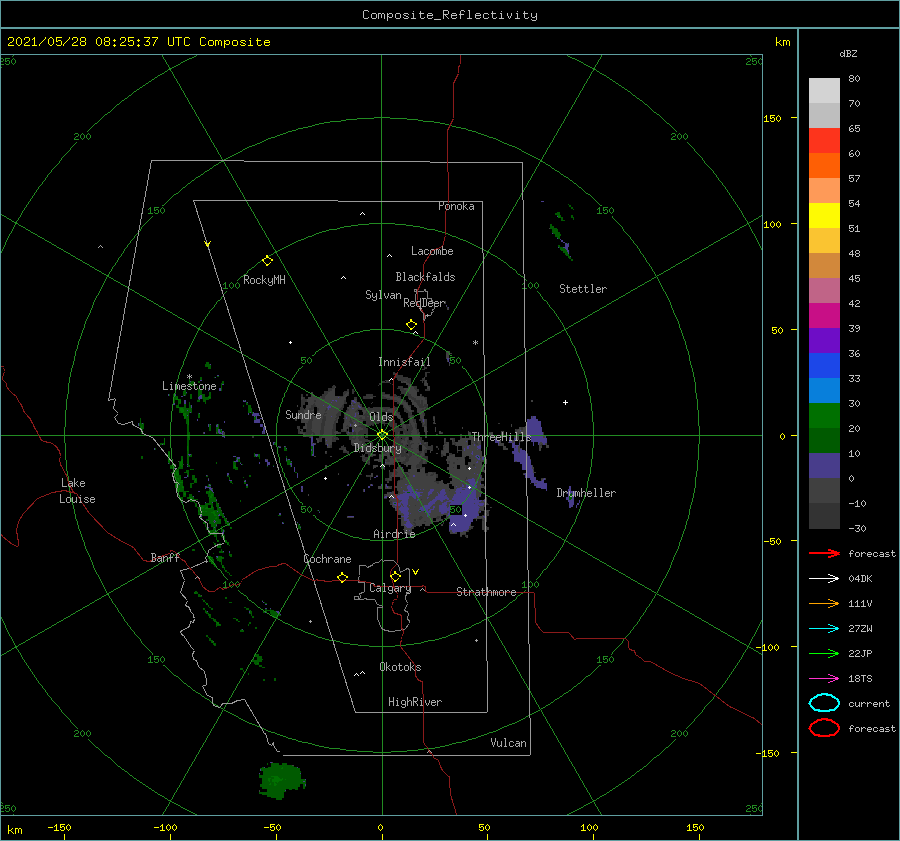900x841 pixels.
Task: Click the red forecast arrow in legend
Action: pyautogui.click(x=824, y=553)
